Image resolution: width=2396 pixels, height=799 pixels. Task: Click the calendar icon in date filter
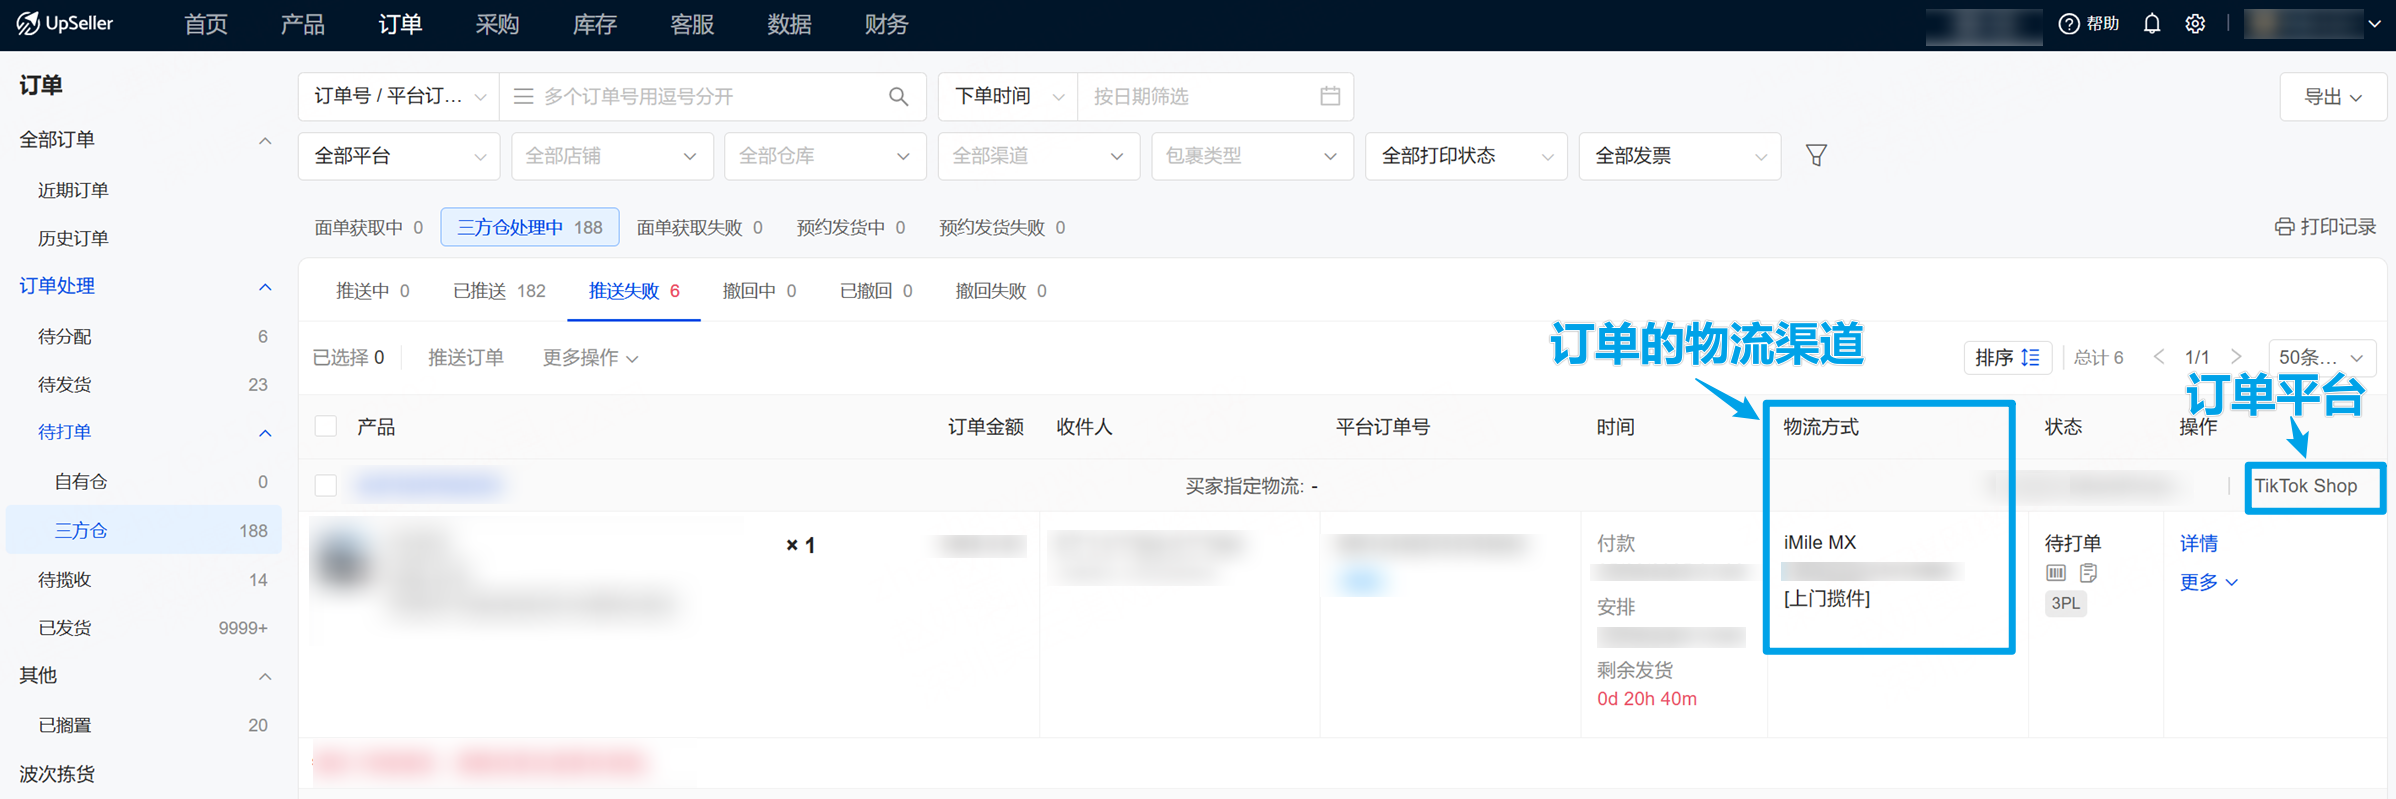tap(1329, 97)
